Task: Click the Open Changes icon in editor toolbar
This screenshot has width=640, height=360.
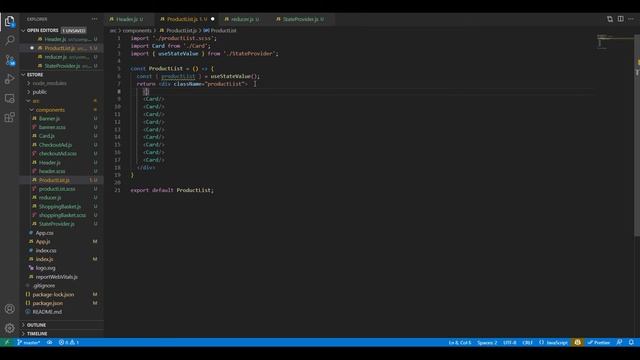Action: click(610, 19)
